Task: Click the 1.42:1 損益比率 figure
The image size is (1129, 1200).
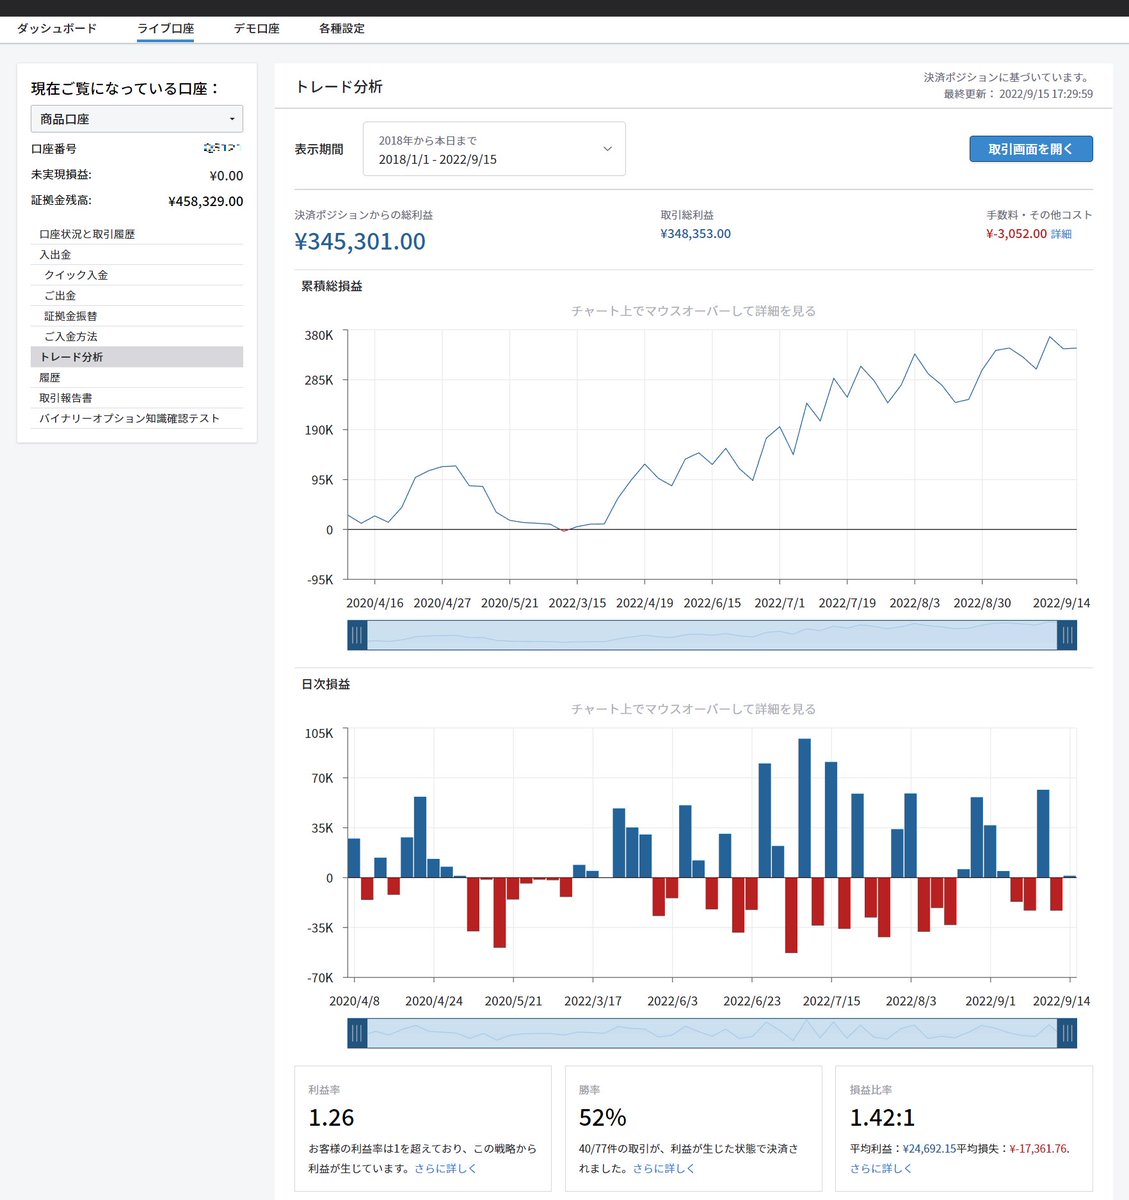Action: (882, 1118)
